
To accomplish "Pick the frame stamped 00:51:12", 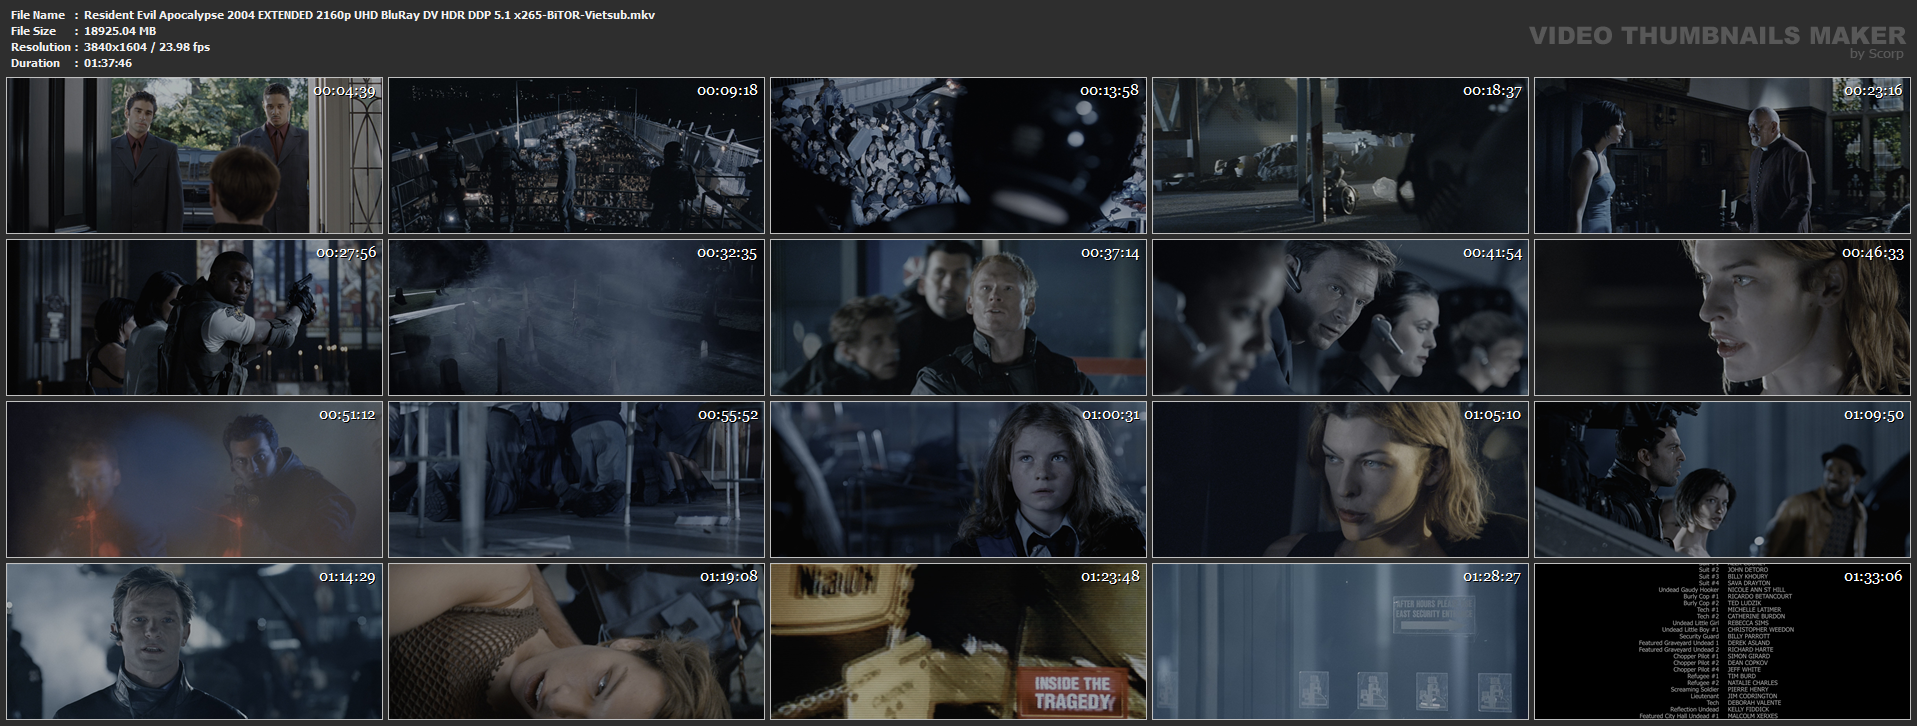I will (194, 479).
